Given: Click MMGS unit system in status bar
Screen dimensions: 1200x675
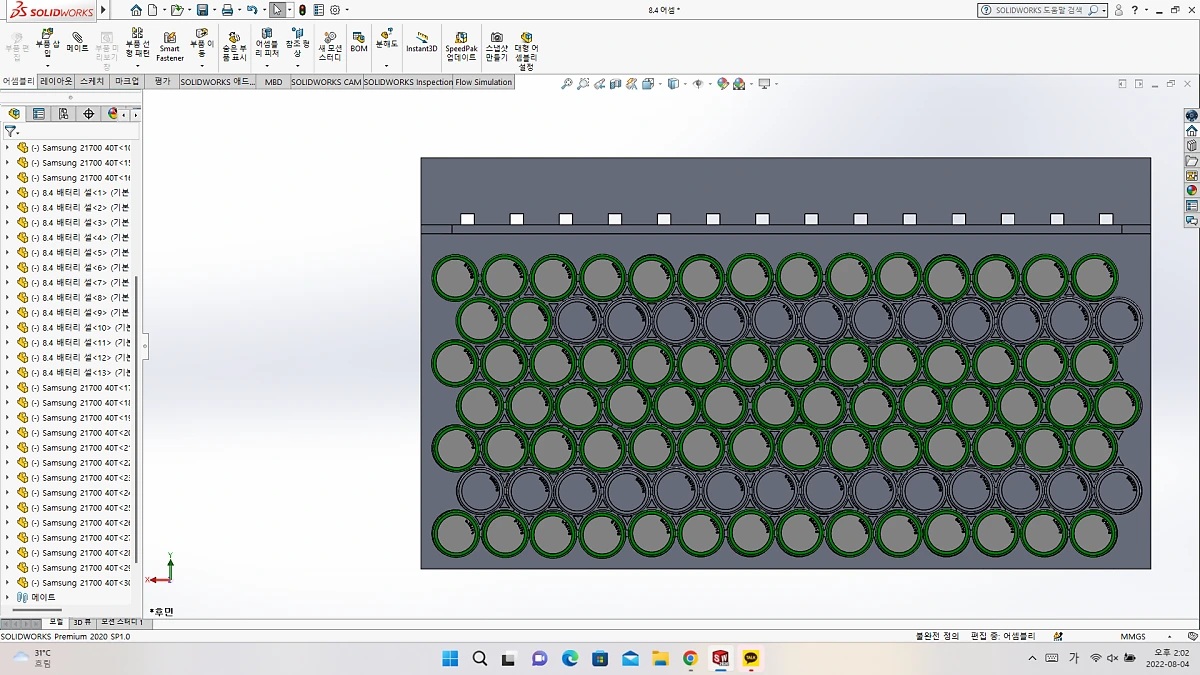Looking at the screenshot, I should coord(1133,636).
